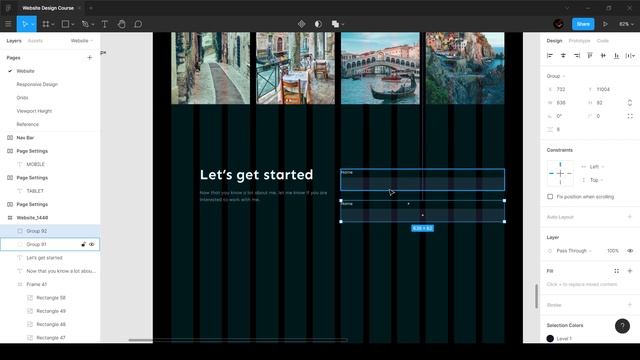Click independent corners icon

click(x=630, y=116)
